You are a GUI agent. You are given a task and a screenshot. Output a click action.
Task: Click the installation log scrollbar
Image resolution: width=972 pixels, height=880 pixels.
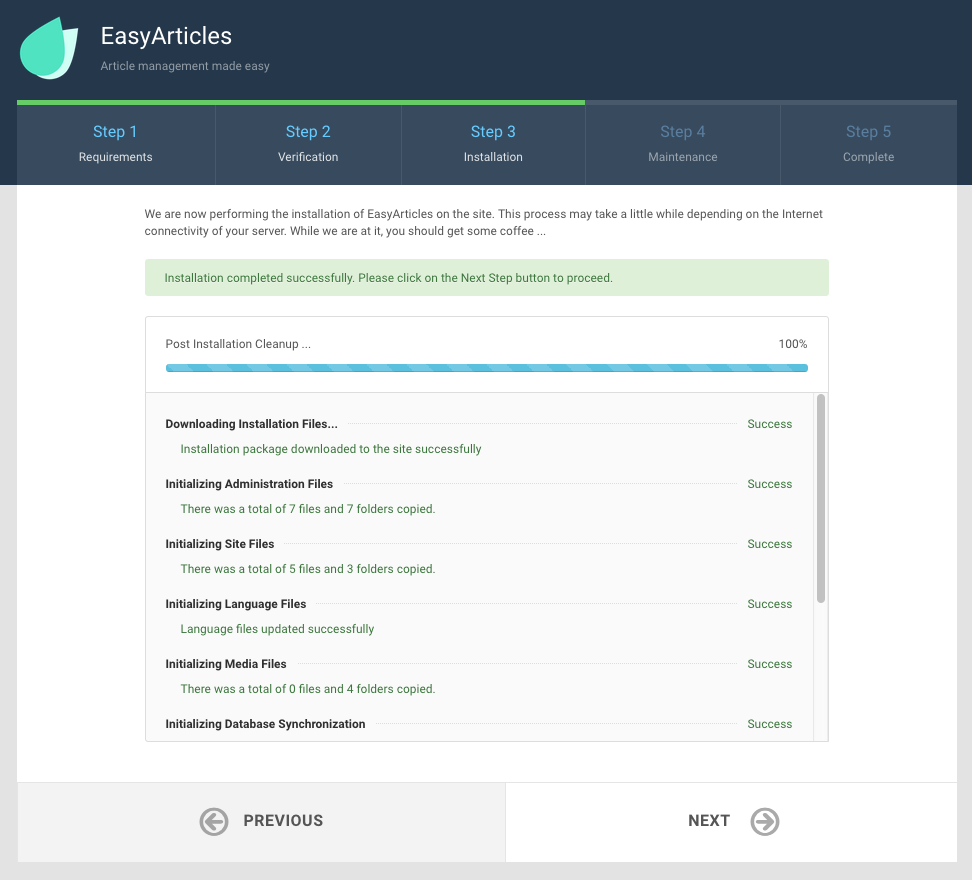821,498
